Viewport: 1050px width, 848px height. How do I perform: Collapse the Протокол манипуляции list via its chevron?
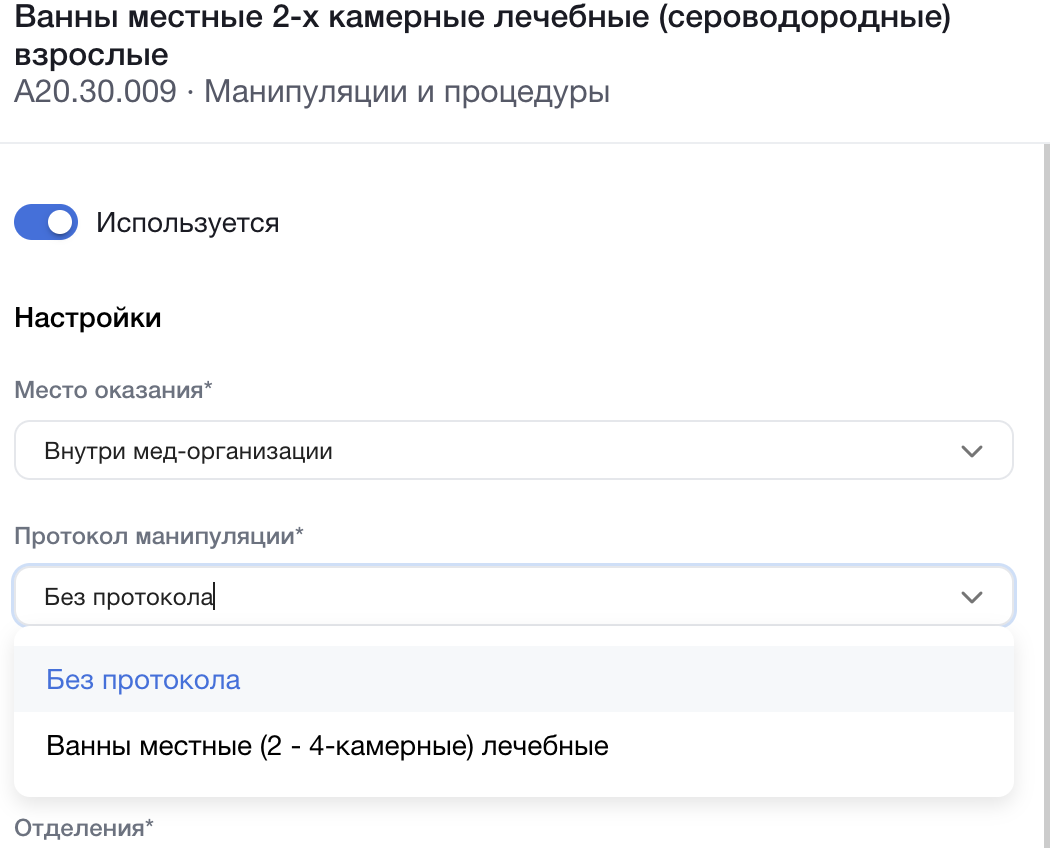(971, 597)
